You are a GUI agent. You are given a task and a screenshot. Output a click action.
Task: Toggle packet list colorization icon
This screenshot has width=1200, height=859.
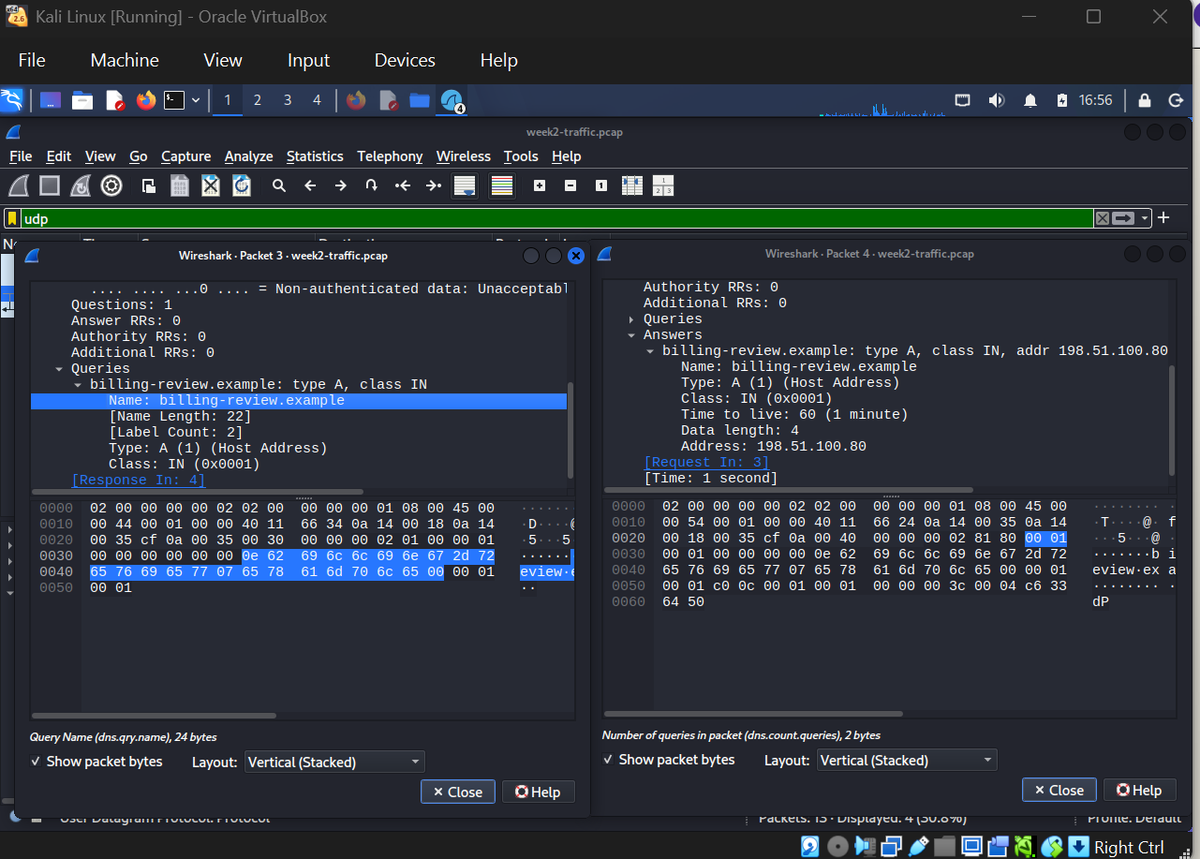501,186
